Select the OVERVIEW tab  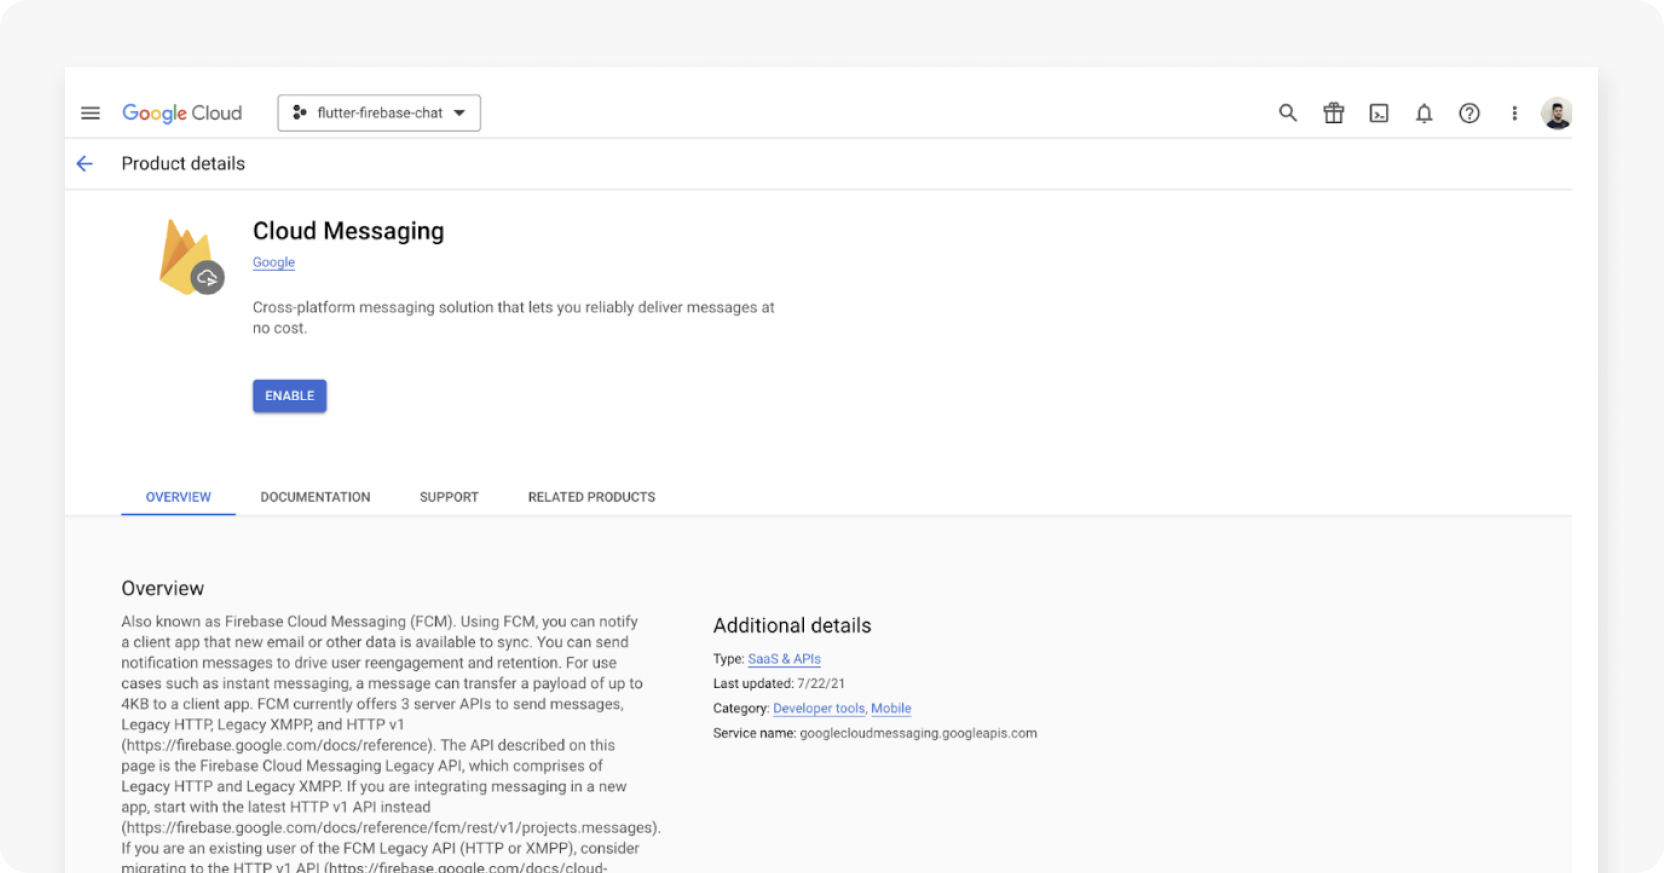(x=178, y=497)
